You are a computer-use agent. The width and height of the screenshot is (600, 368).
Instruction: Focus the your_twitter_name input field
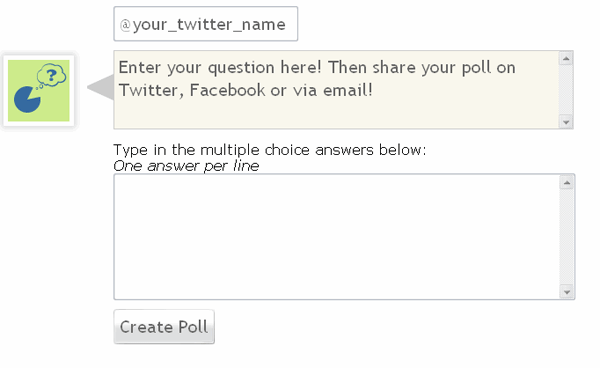205,24
